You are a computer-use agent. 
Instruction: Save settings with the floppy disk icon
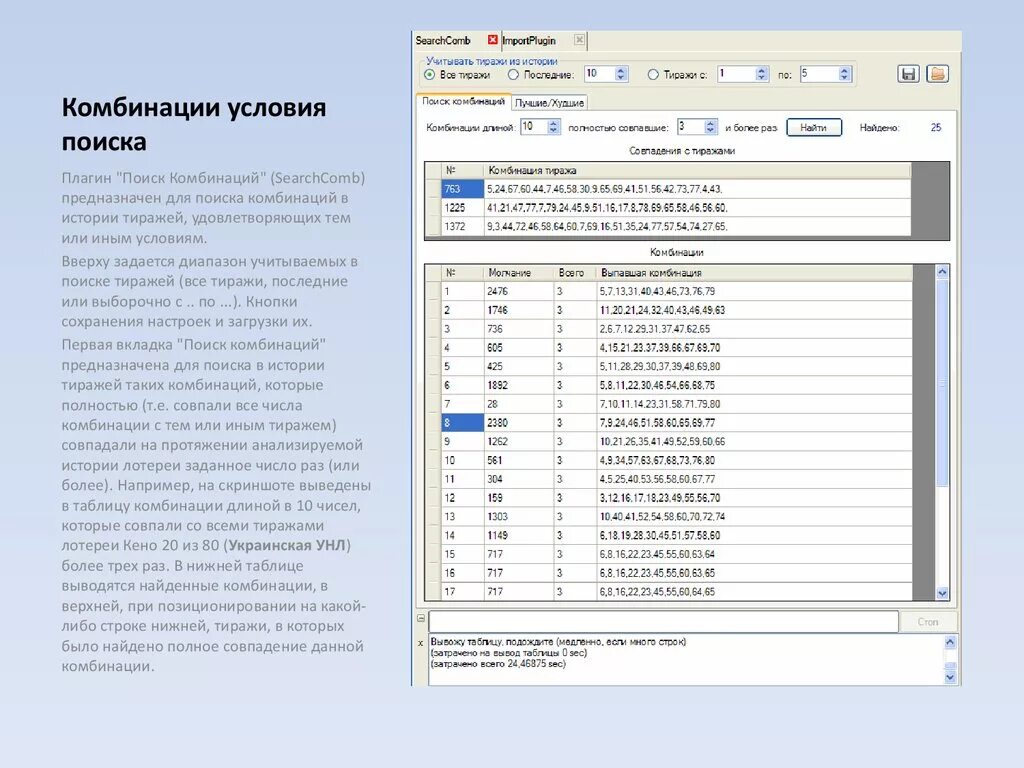908,74
